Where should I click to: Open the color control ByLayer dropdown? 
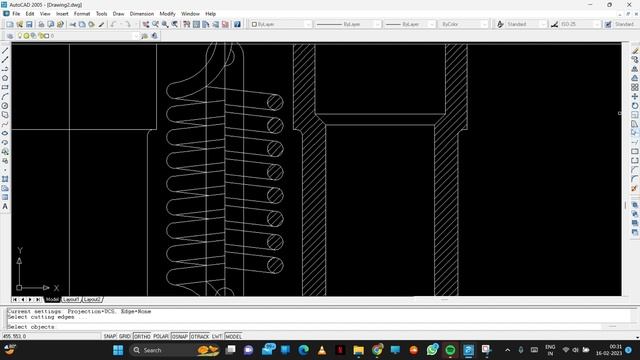281,24
